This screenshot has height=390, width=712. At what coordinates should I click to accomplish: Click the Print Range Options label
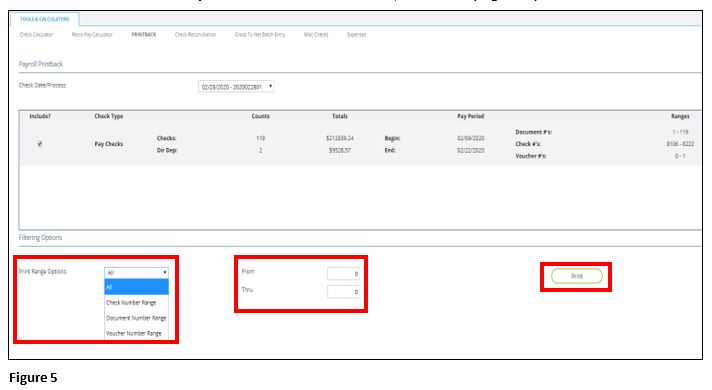43,272
